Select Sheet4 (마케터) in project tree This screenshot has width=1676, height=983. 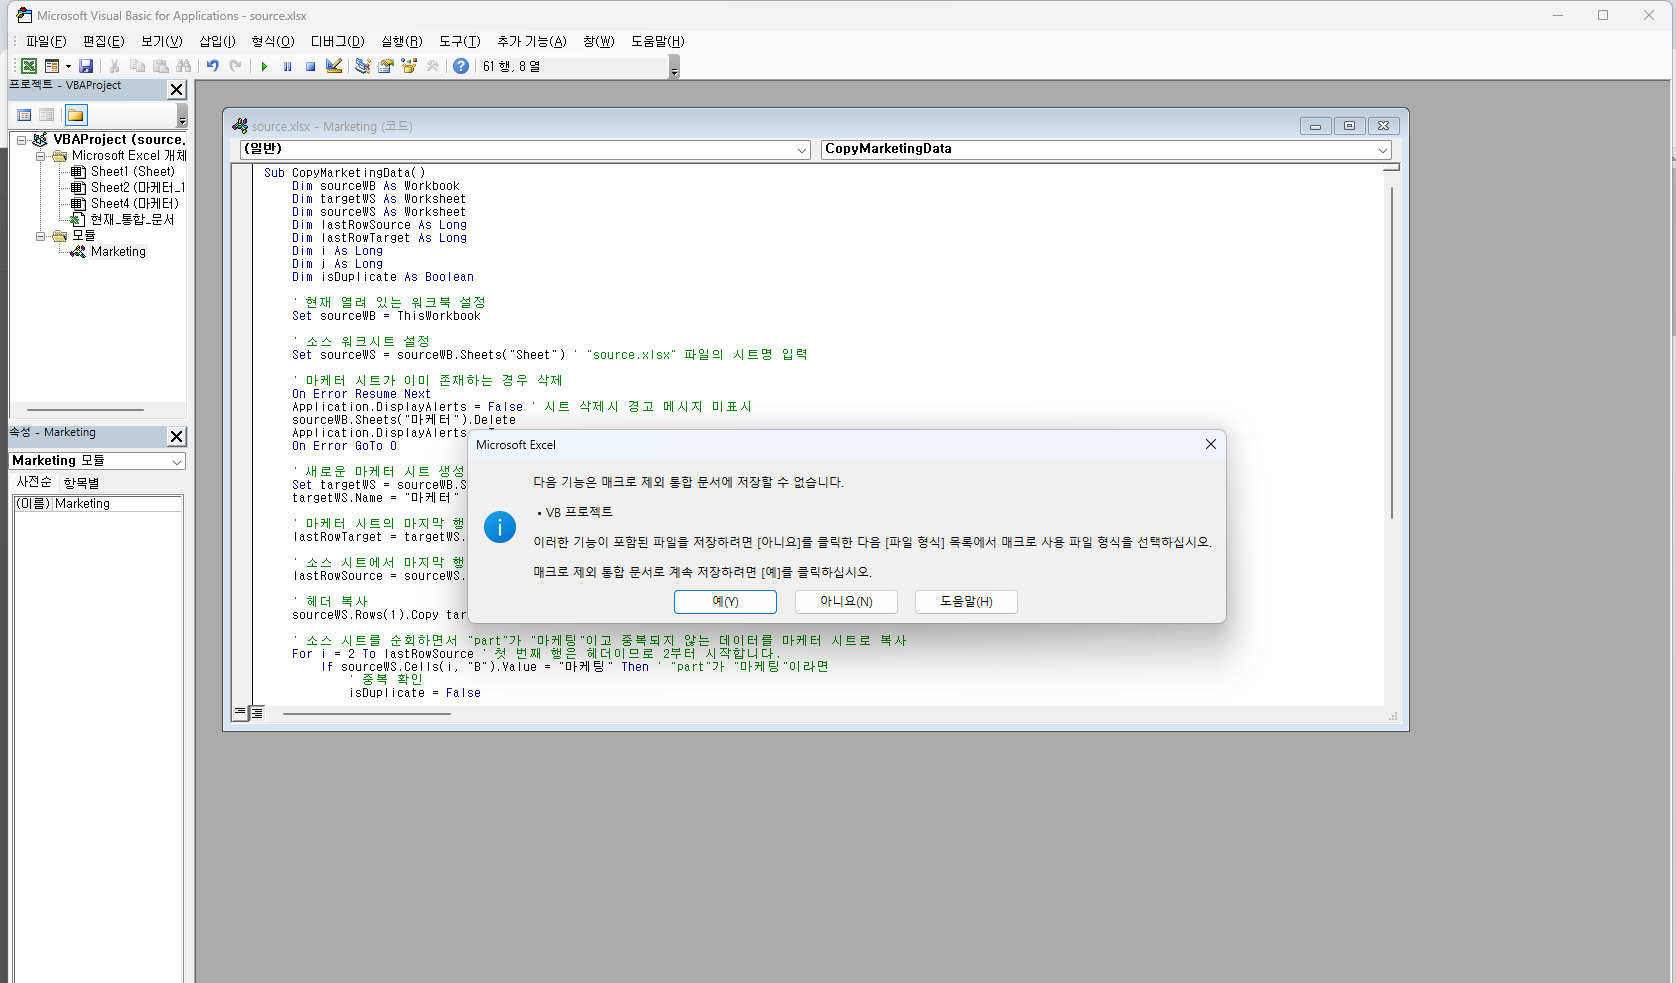[135, 204]
